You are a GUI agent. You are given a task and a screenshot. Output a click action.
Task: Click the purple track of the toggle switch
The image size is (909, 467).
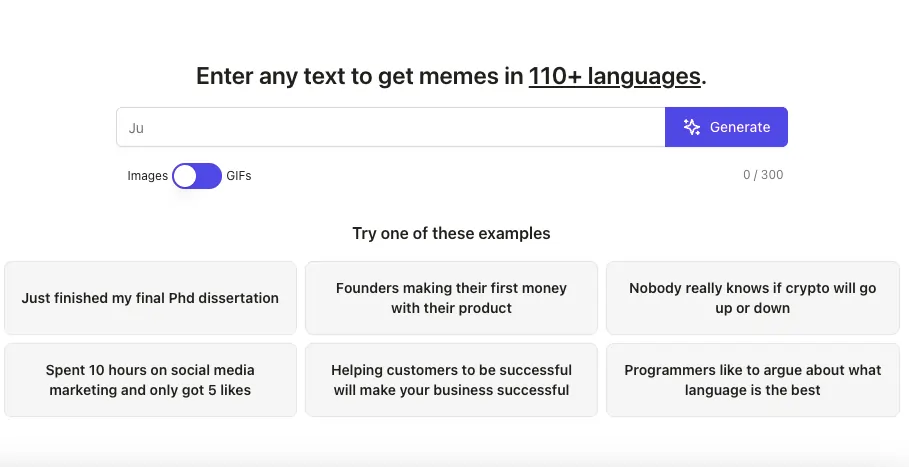[209, 176]
